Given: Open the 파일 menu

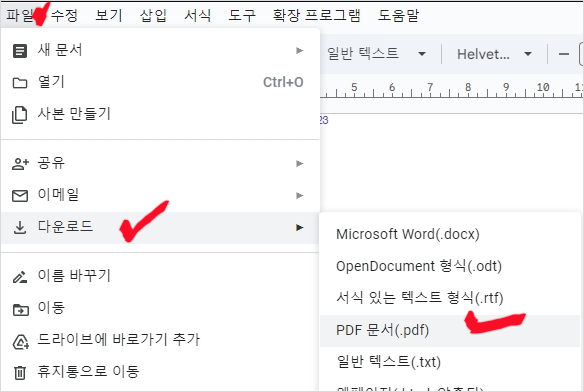Looking at the screenshot, I should [x=20, y=15].
